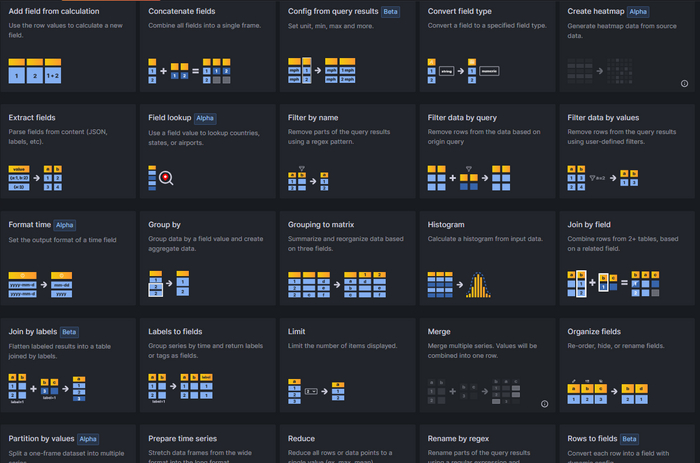Select the Histogram title
Image resolution: width=700 pixels, height=463 pixels.
(446, 225)
